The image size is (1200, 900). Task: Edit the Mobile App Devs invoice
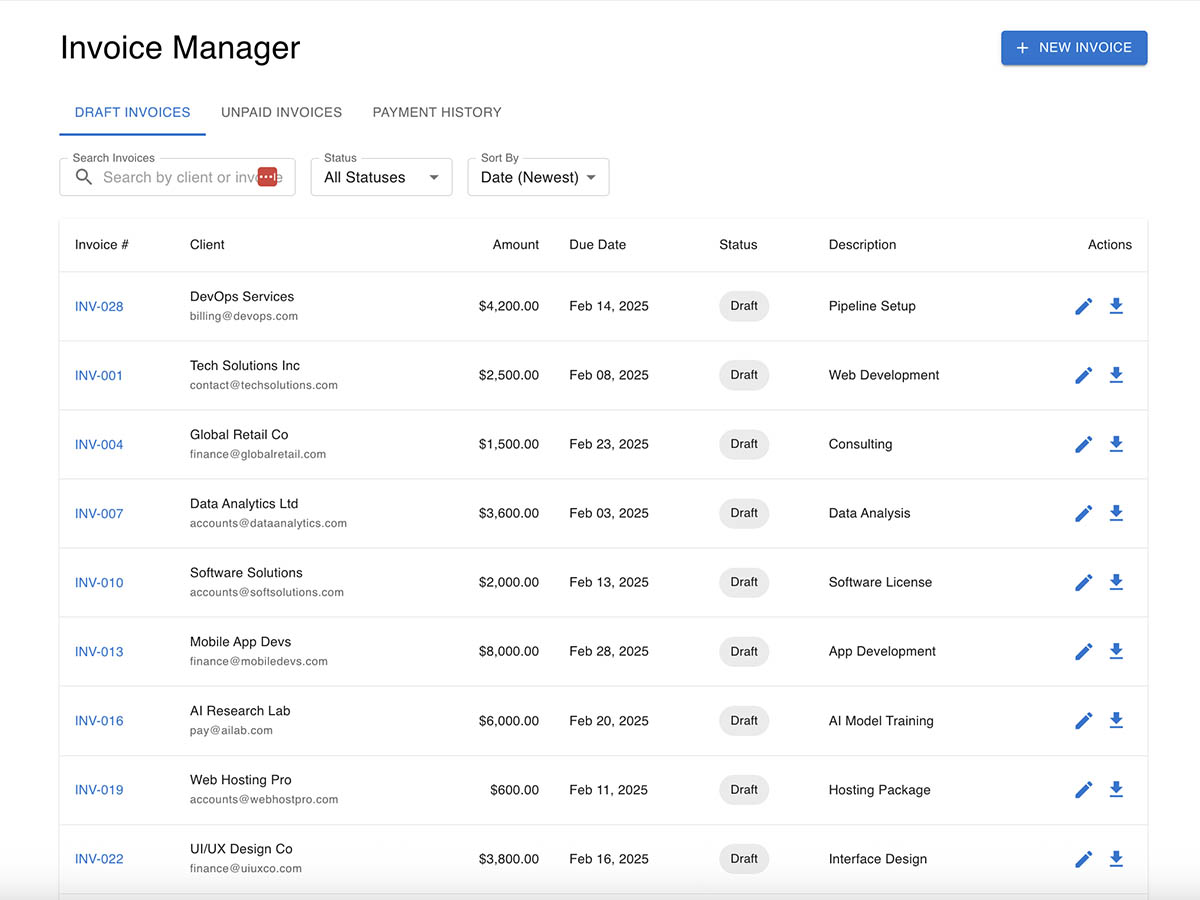1083,651
